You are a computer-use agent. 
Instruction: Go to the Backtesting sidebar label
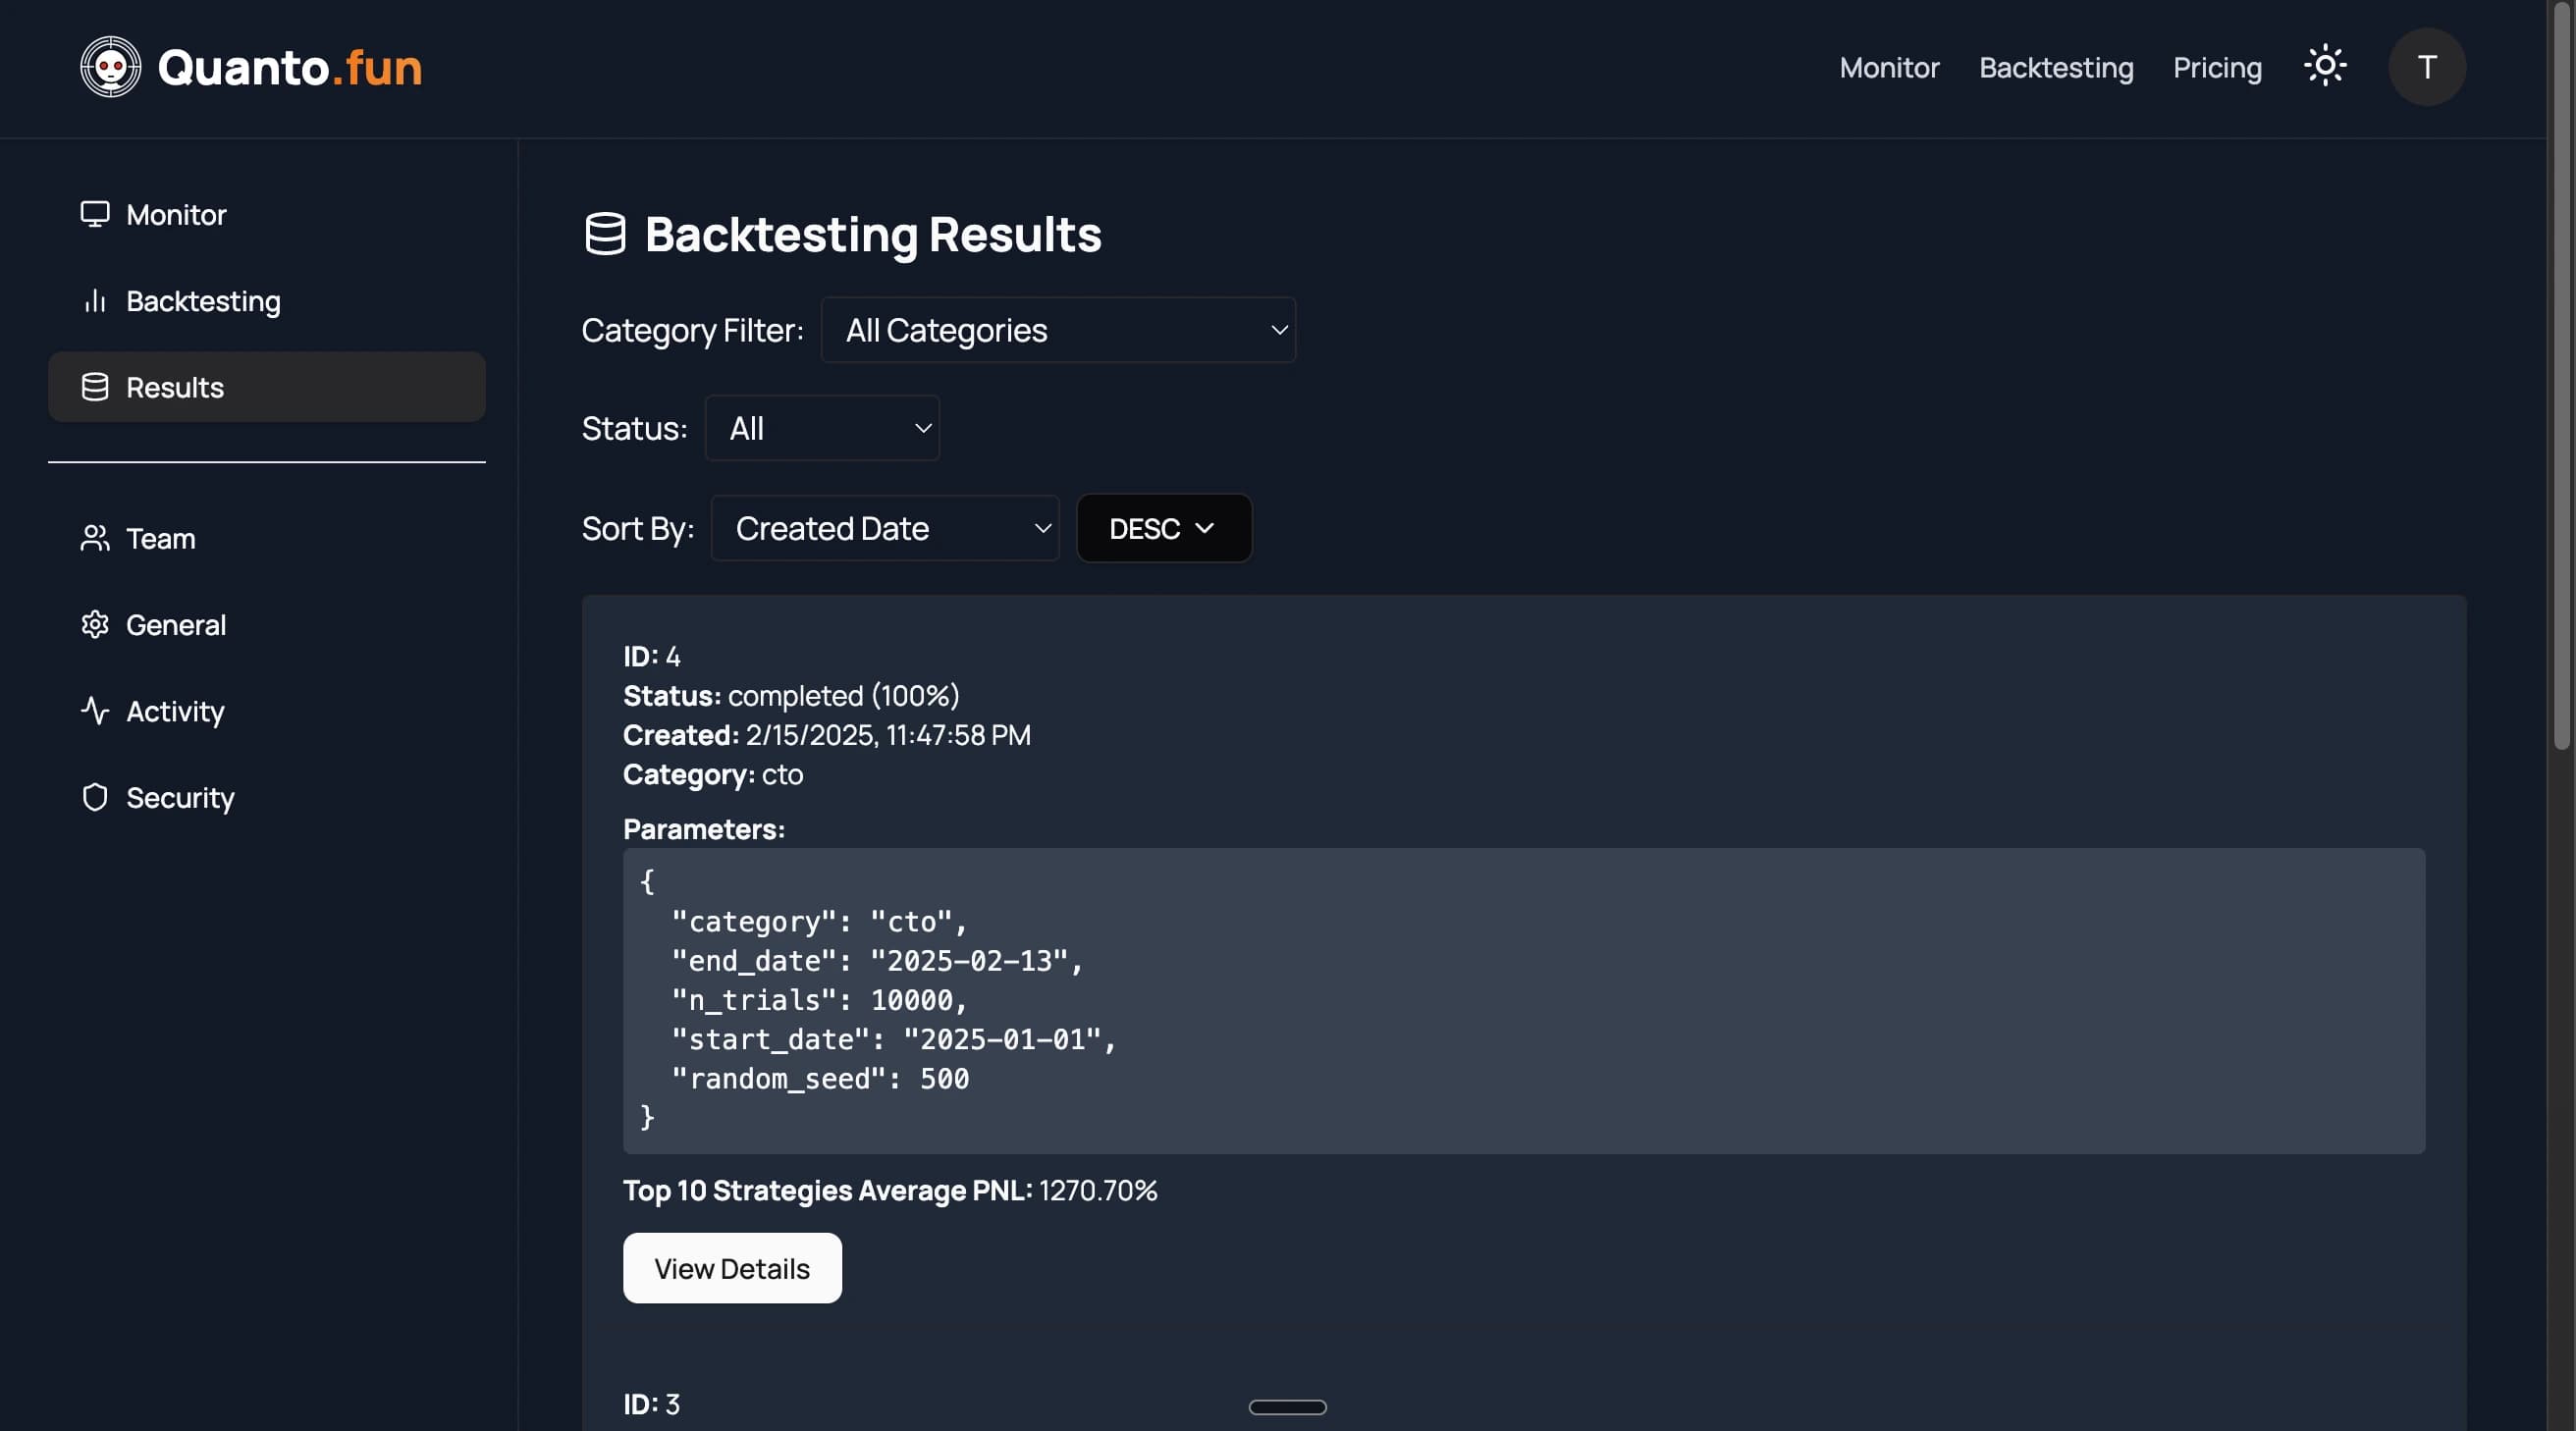pos(203,301)
